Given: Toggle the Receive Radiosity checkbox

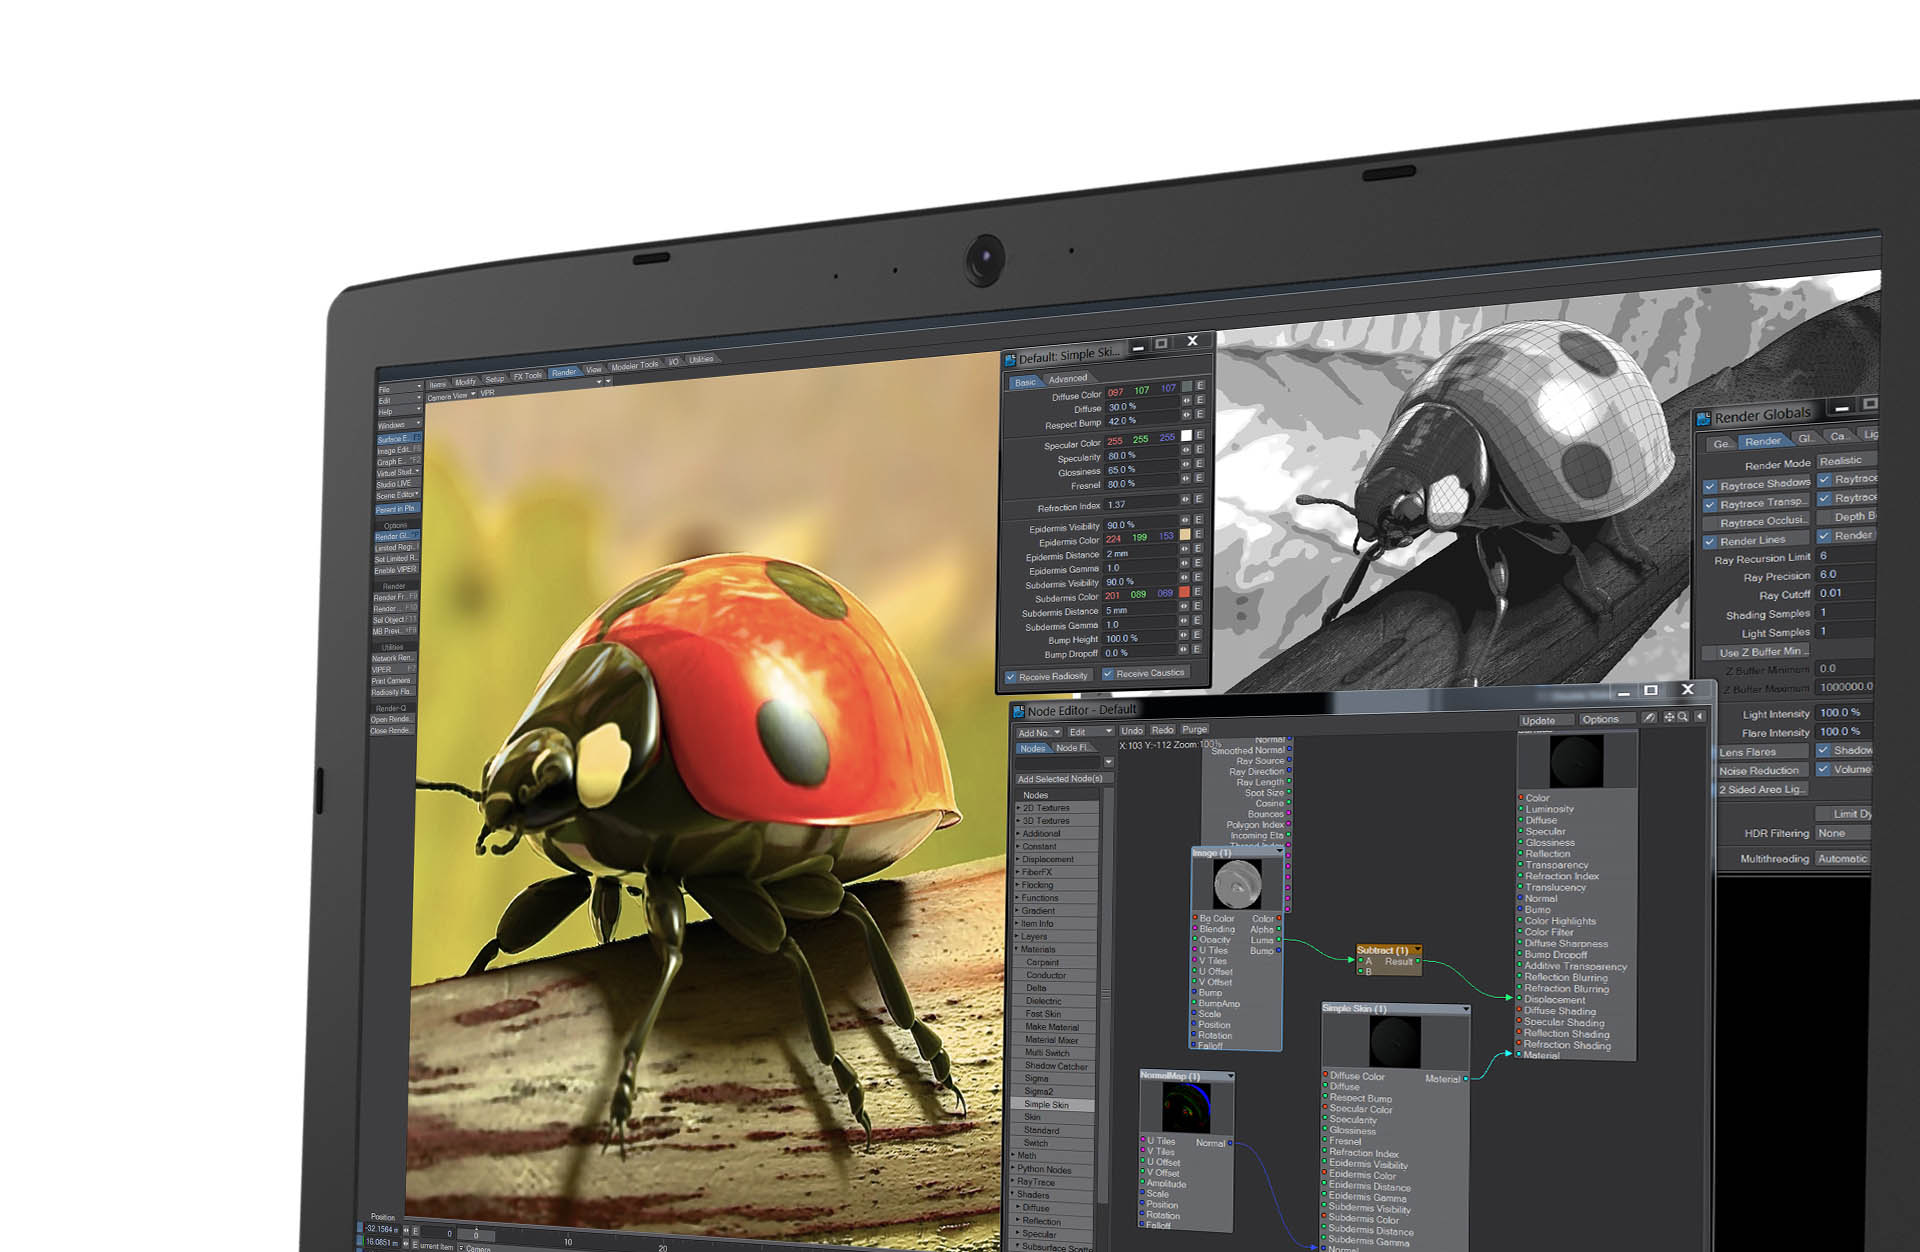Looking at the screenshot, I should [1011, 677].
